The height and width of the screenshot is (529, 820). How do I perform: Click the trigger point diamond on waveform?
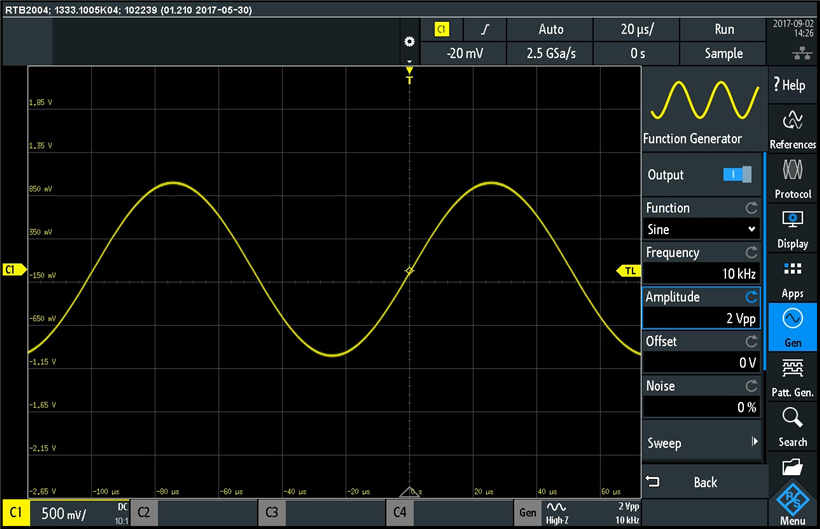click(x=409, y=270)
